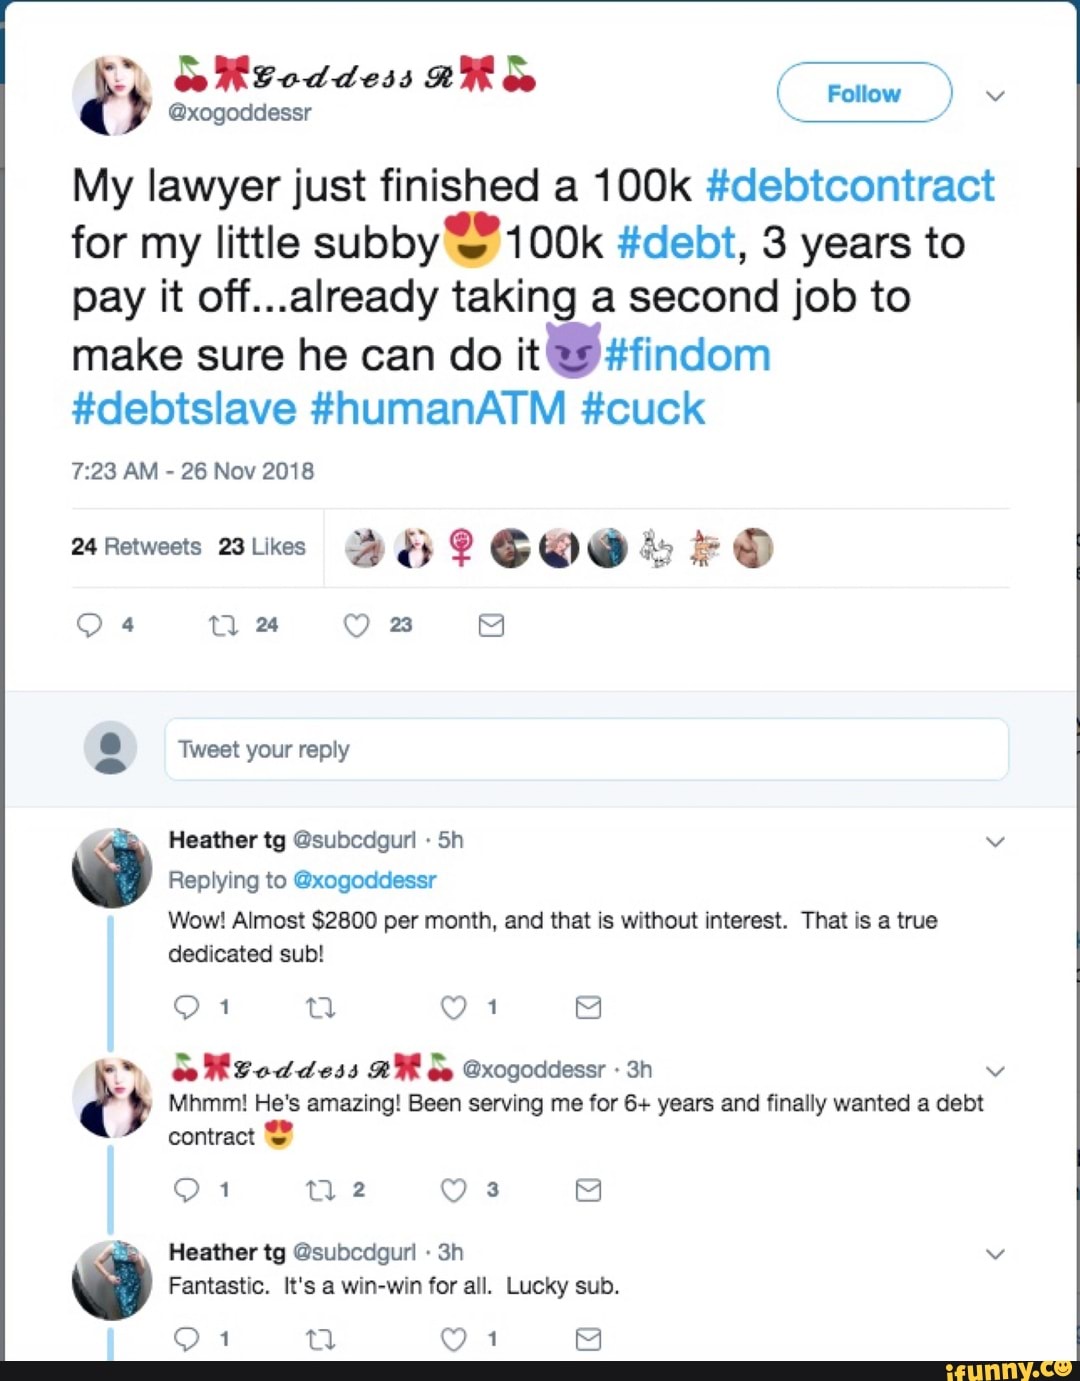Open the #findom hashtag link
The image size is (1080, 1381).
coord(688,355)
